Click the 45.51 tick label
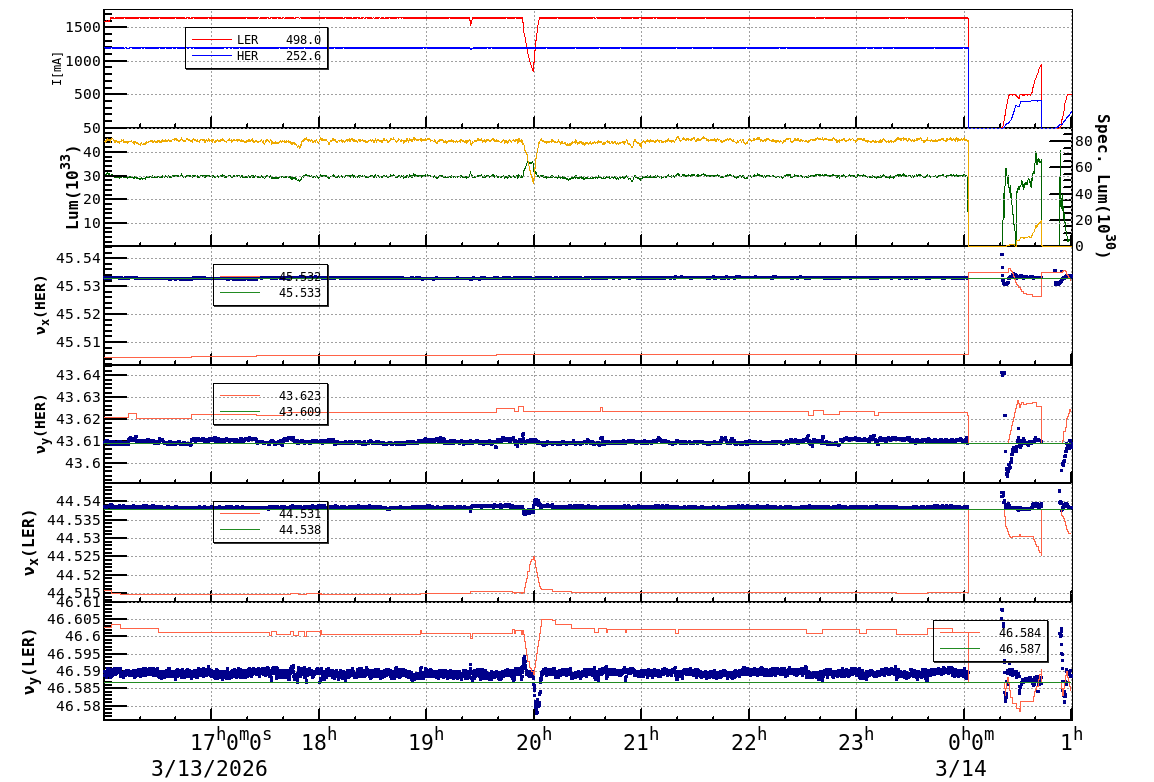Image resolution: width=1154 pixels, height=782 pixels. coord(79,342)
